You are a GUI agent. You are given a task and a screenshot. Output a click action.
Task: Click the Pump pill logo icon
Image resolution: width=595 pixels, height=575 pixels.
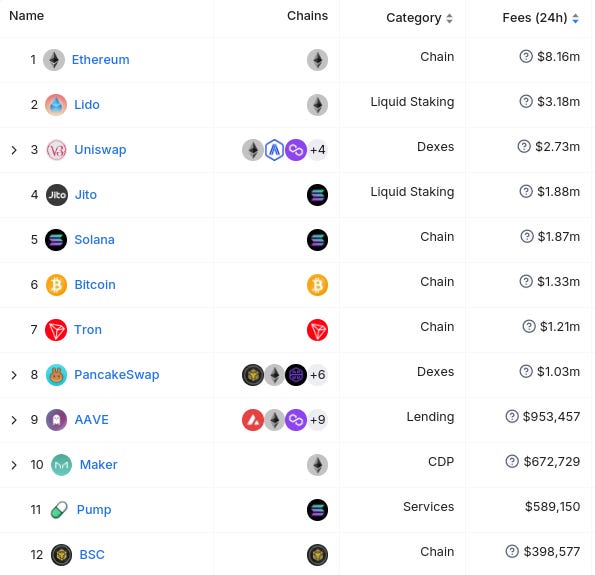tap(59, 510)
